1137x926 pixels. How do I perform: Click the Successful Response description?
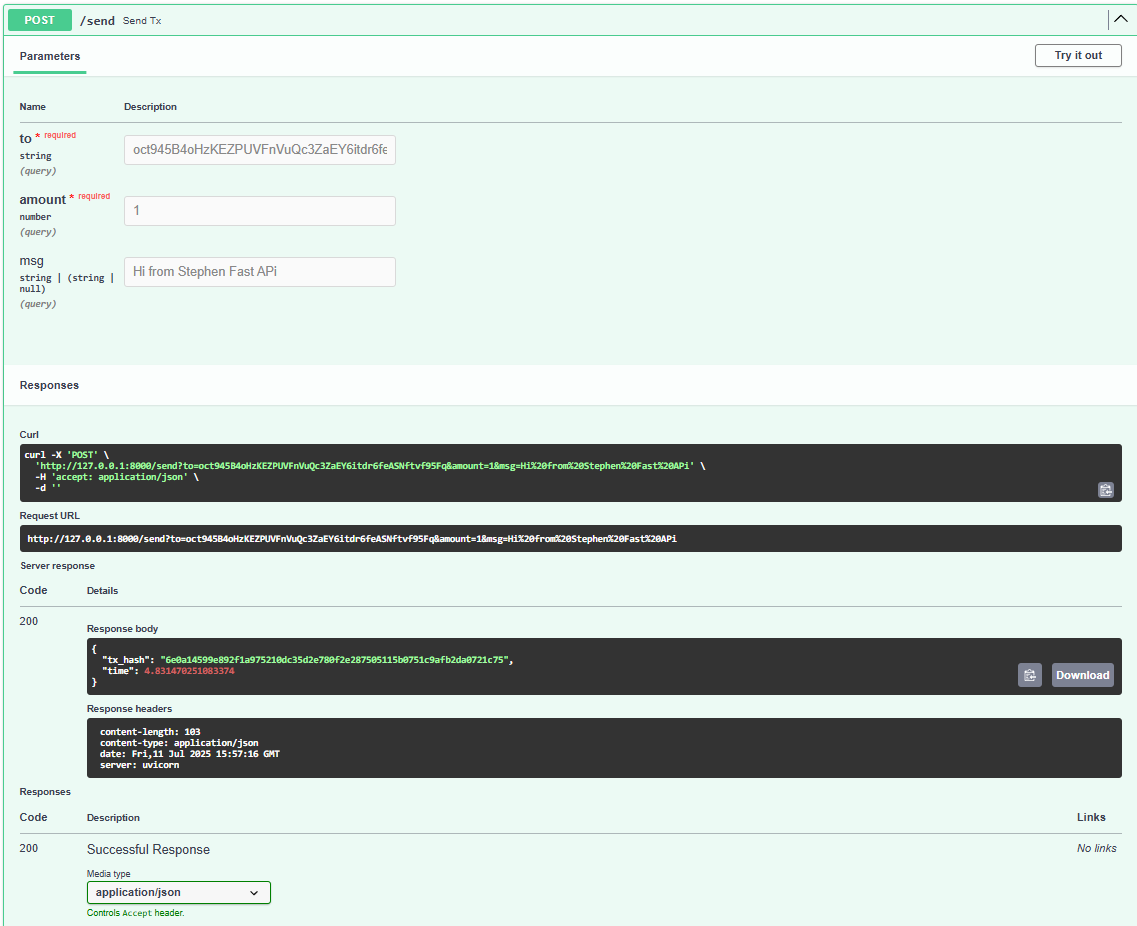(148, 850)
